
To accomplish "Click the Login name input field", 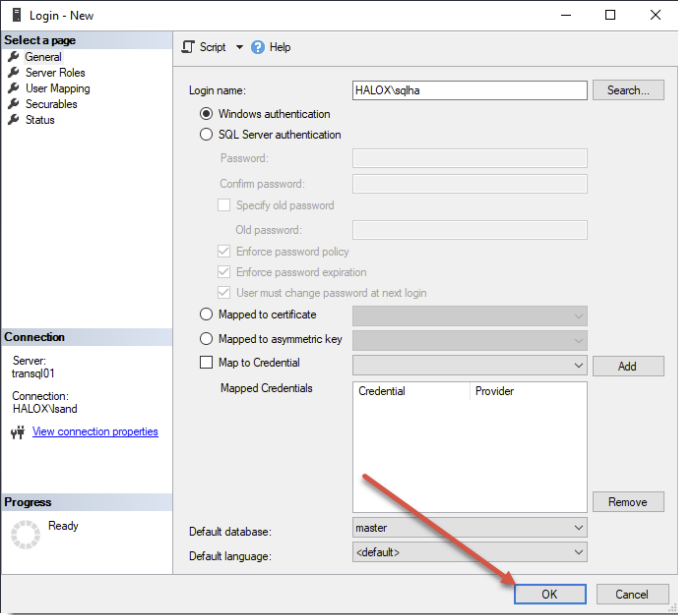I will click(470, 90).
